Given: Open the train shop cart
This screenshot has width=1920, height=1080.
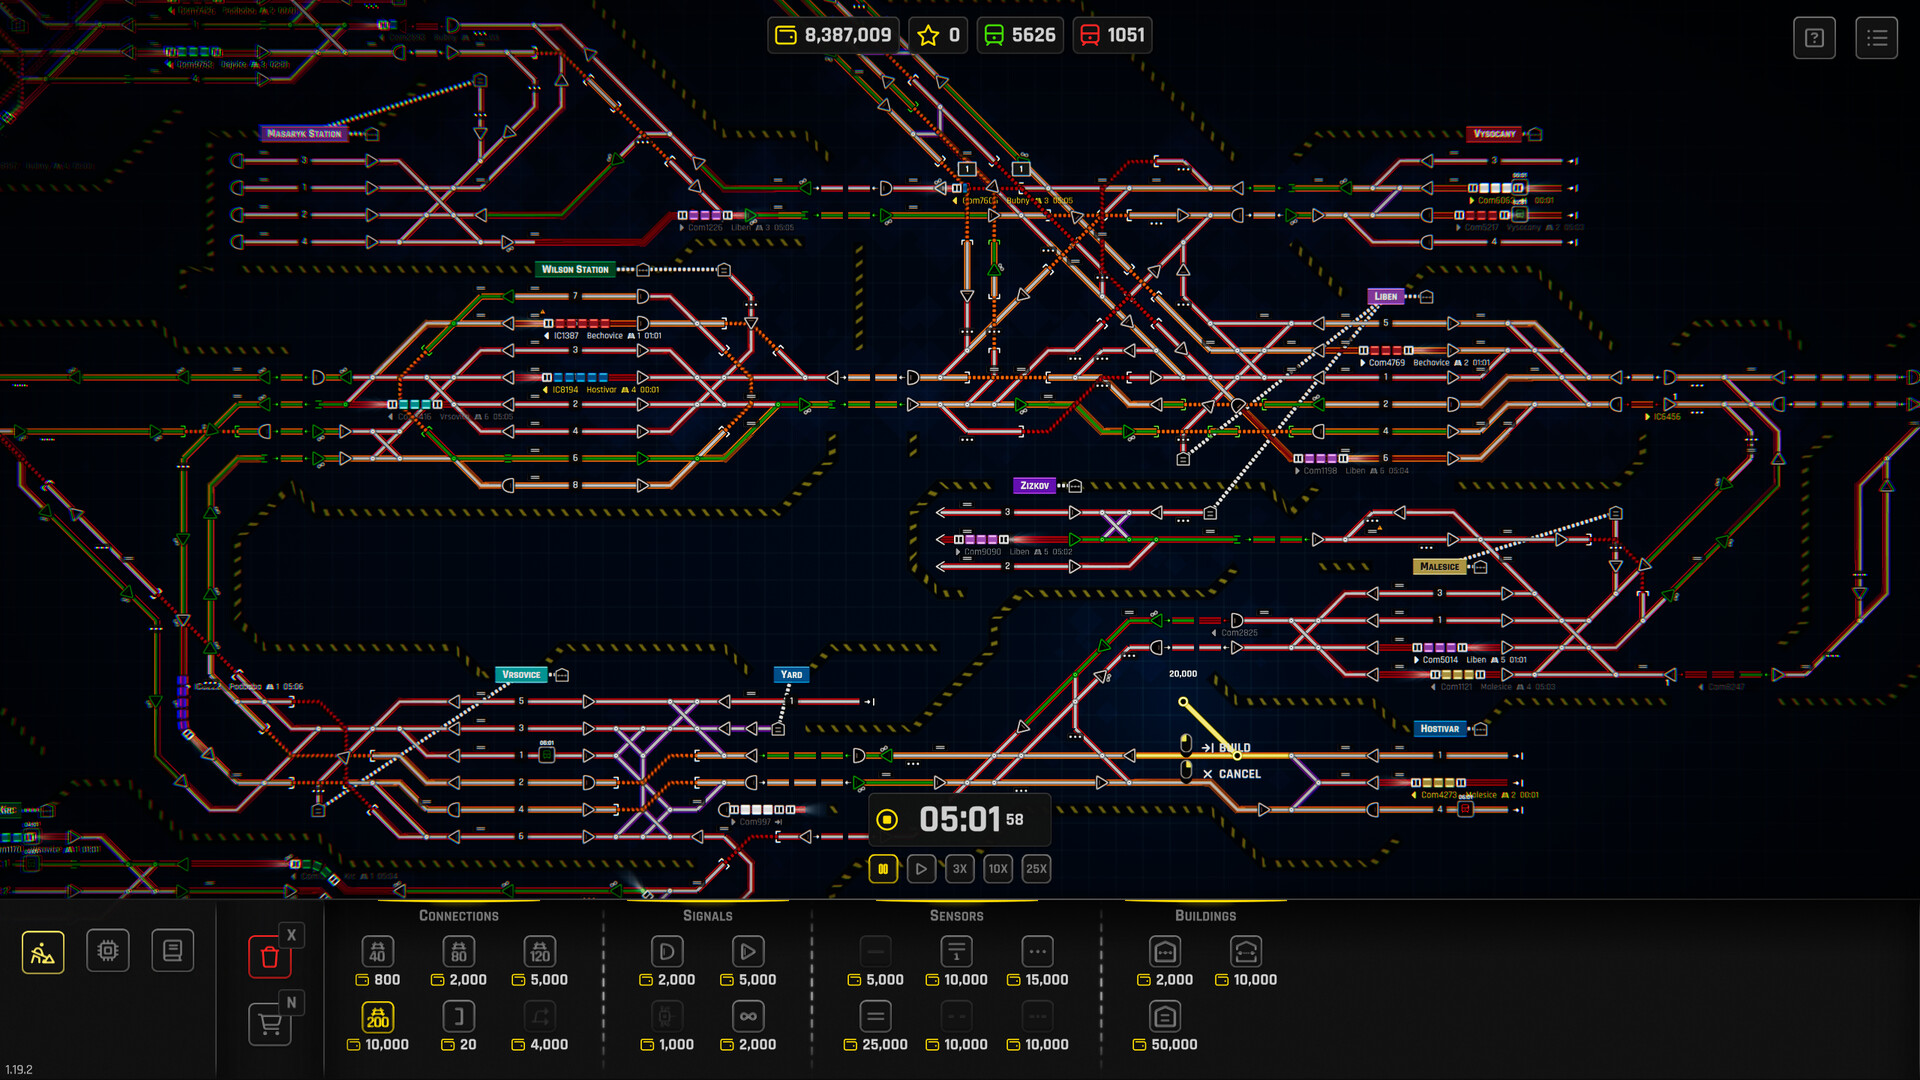Looking at the screenshot, I should (x=269, y=1024).
